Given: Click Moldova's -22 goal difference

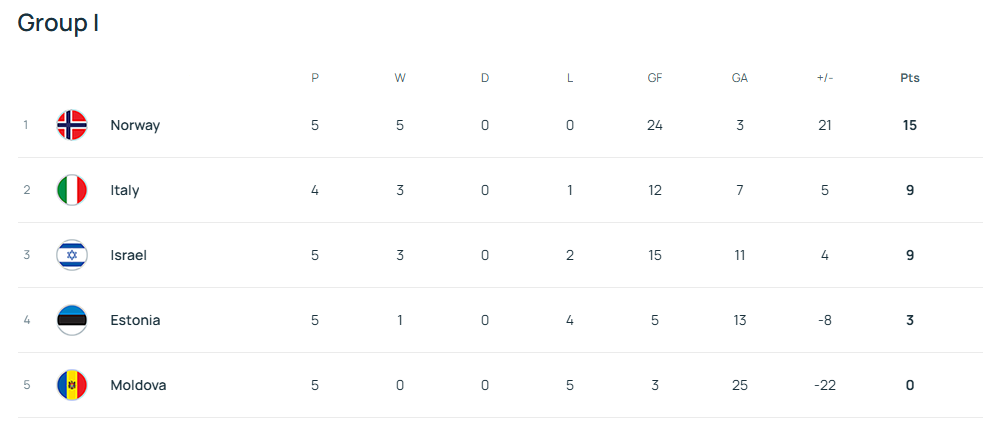Looking at the screenshot, I should 825,385.
